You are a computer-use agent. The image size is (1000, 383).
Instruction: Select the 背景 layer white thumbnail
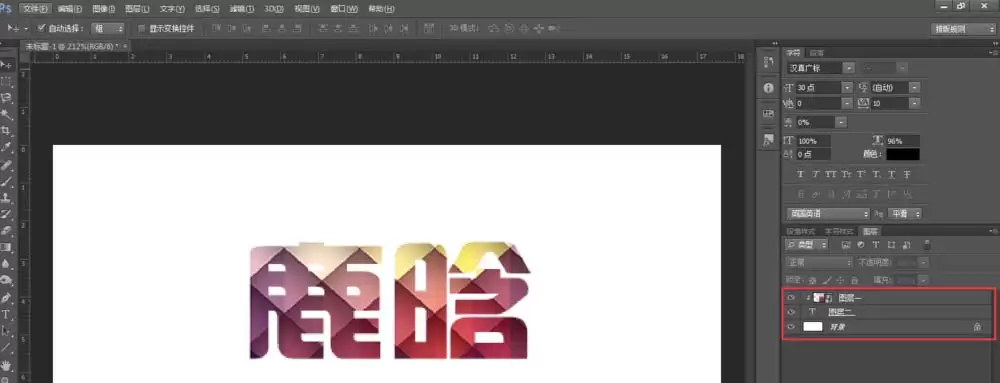[x=812, y=326]
